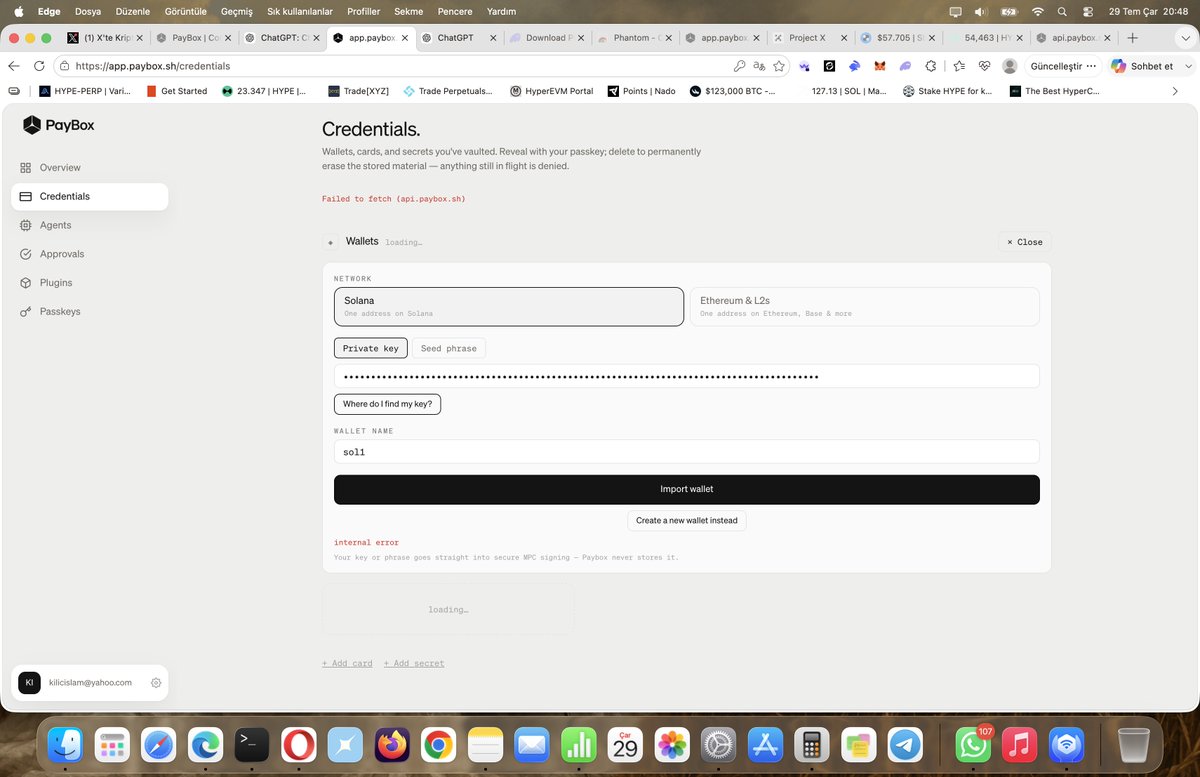Screen dimensions: 1200x777
Task: Switch to the PayBox | Co... tab
Action: pyautogui.click(x=194, y=38)
